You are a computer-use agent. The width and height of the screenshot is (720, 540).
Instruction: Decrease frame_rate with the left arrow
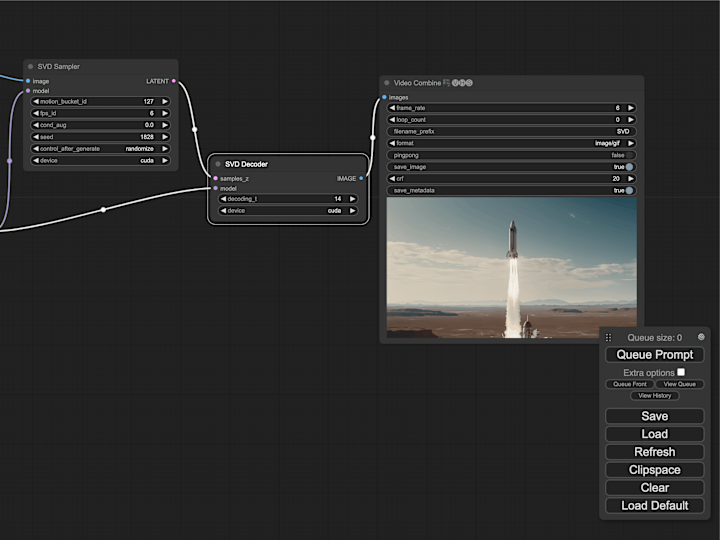pos(392,108)
